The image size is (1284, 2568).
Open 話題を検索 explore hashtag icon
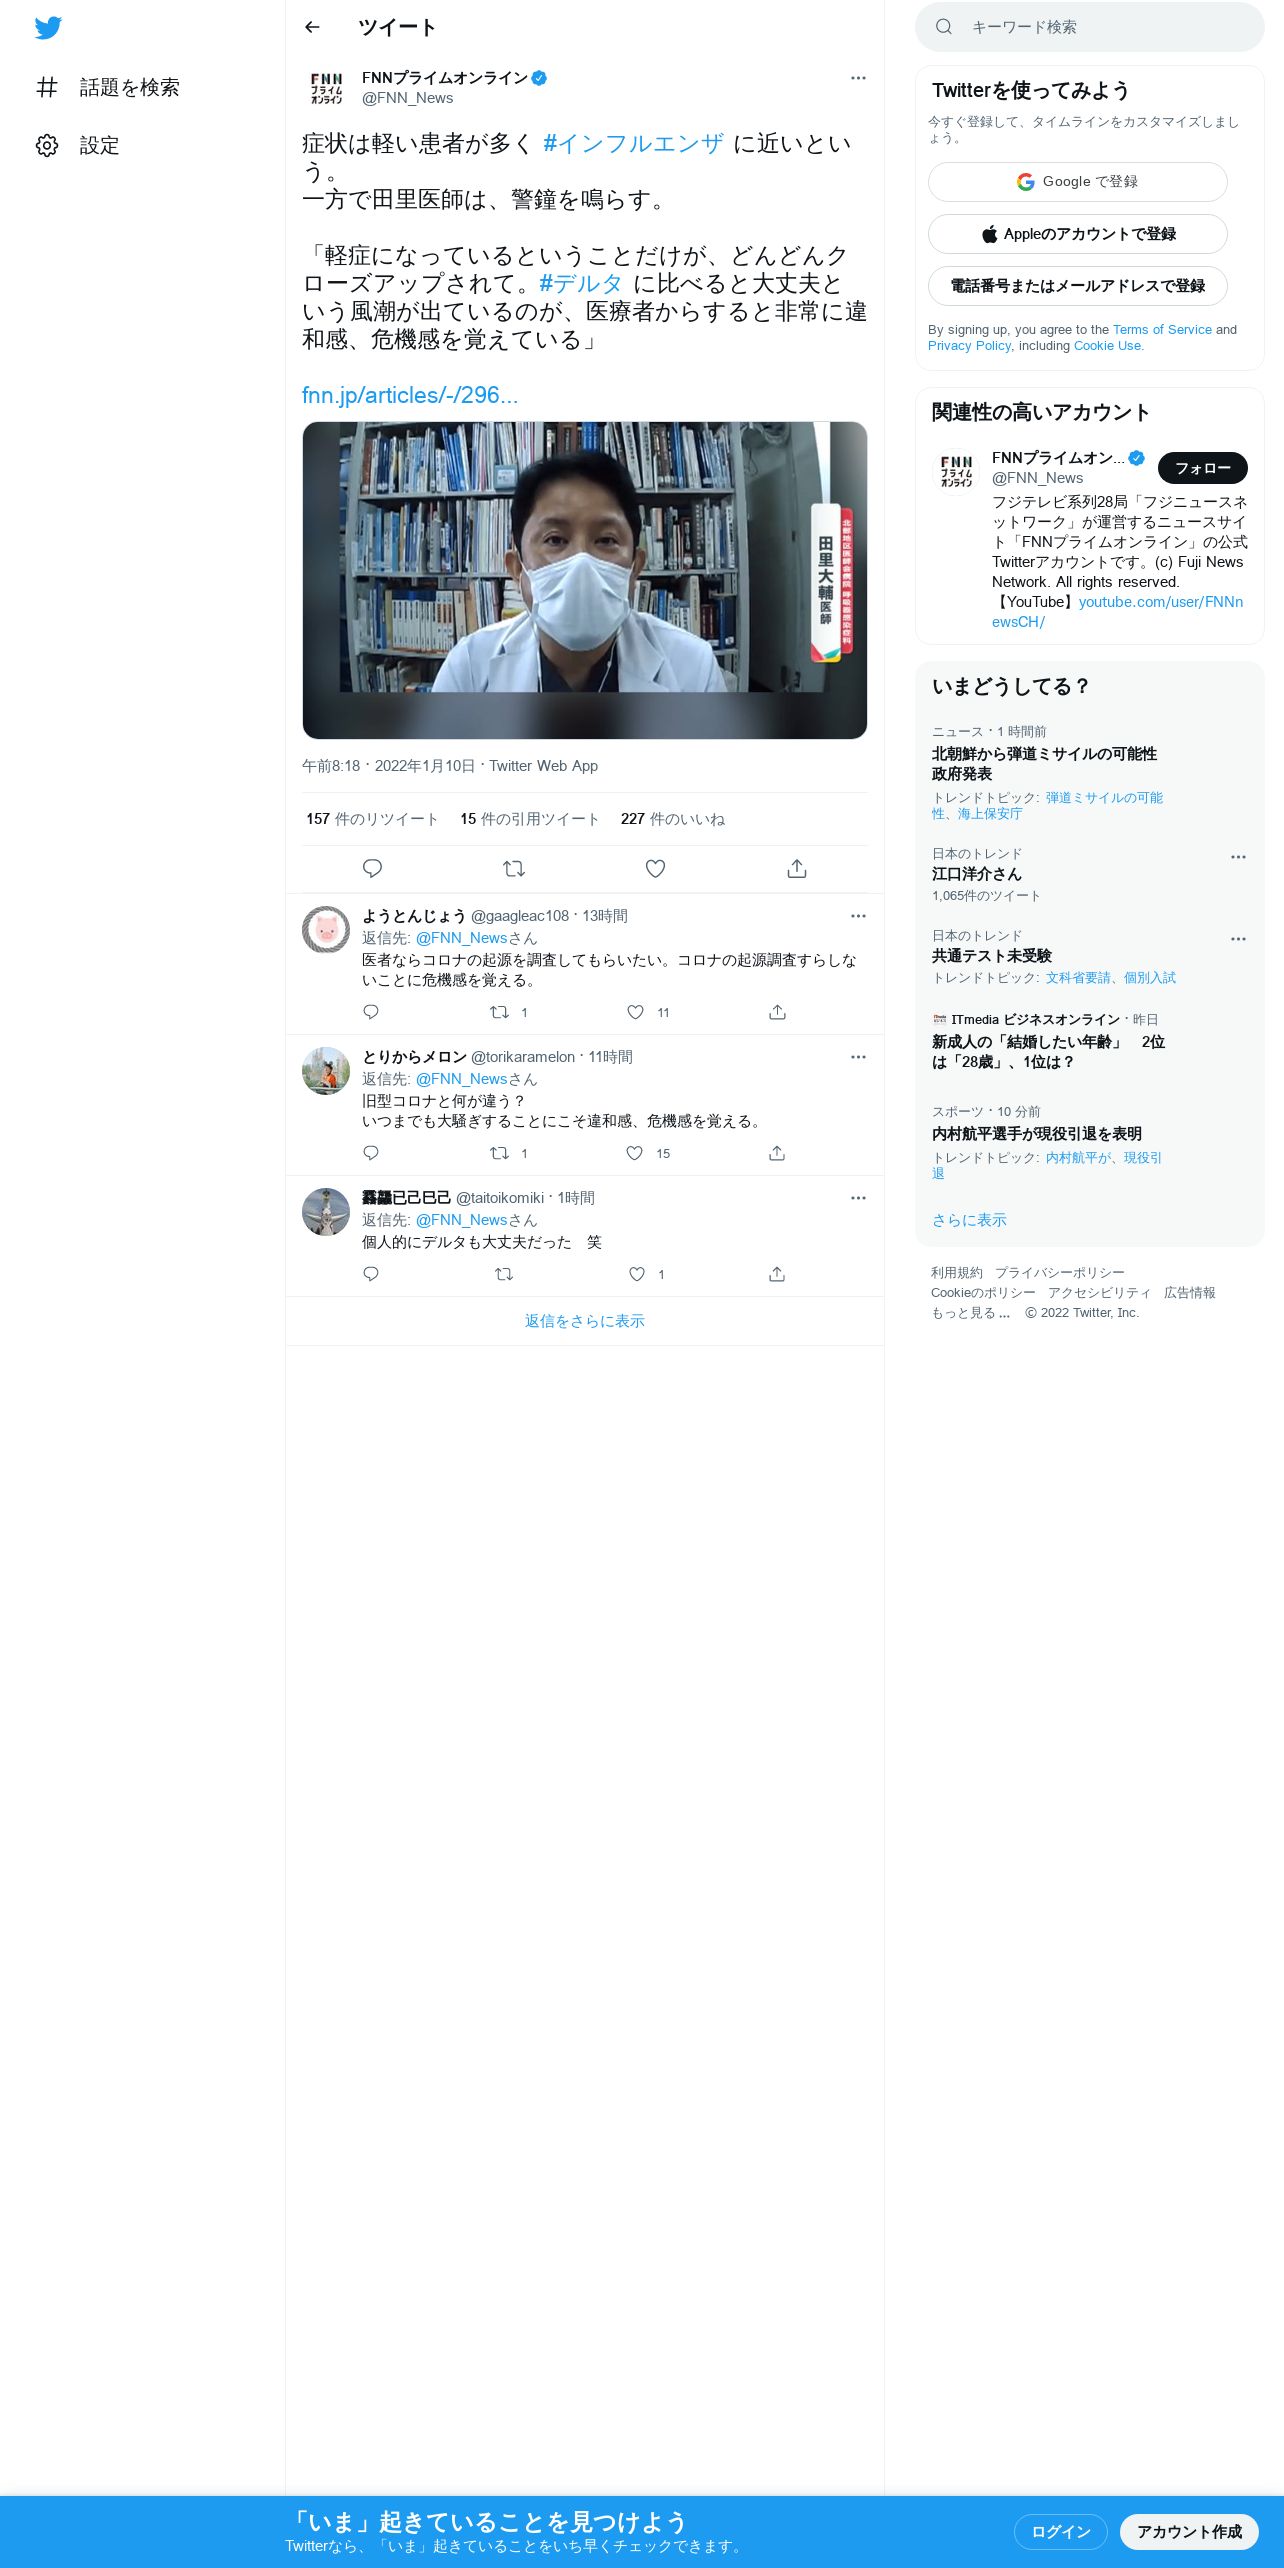click(47, 87)
